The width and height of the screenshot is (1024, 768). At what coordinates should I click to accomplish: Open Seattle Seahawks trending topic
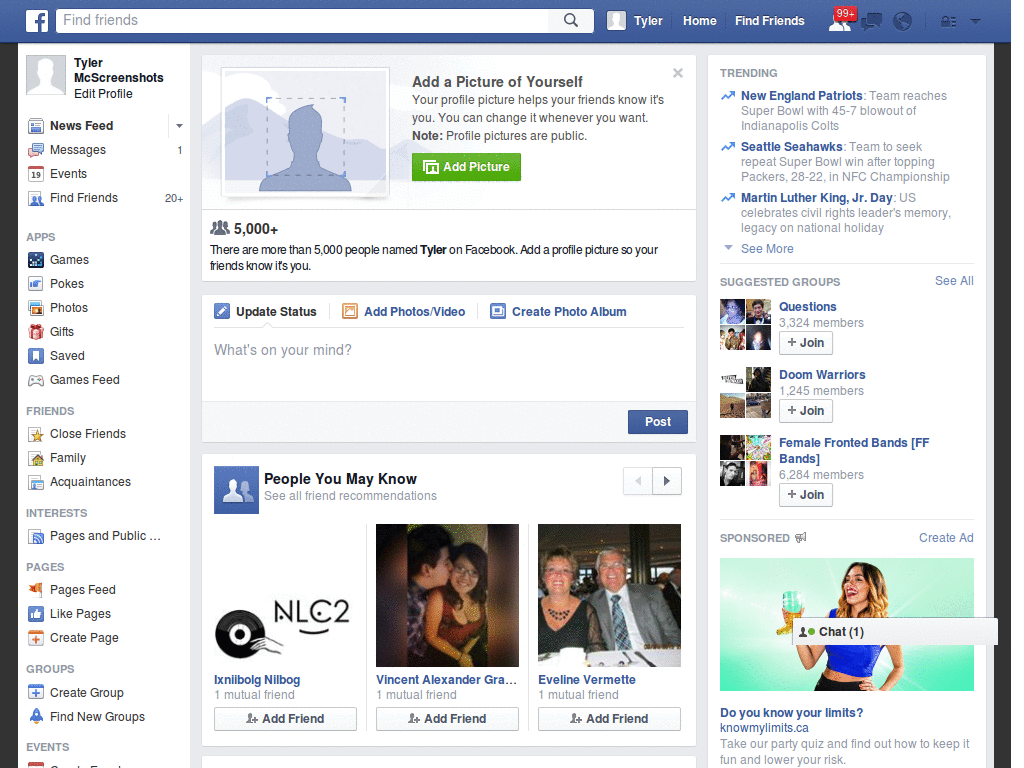coord(792,147)
